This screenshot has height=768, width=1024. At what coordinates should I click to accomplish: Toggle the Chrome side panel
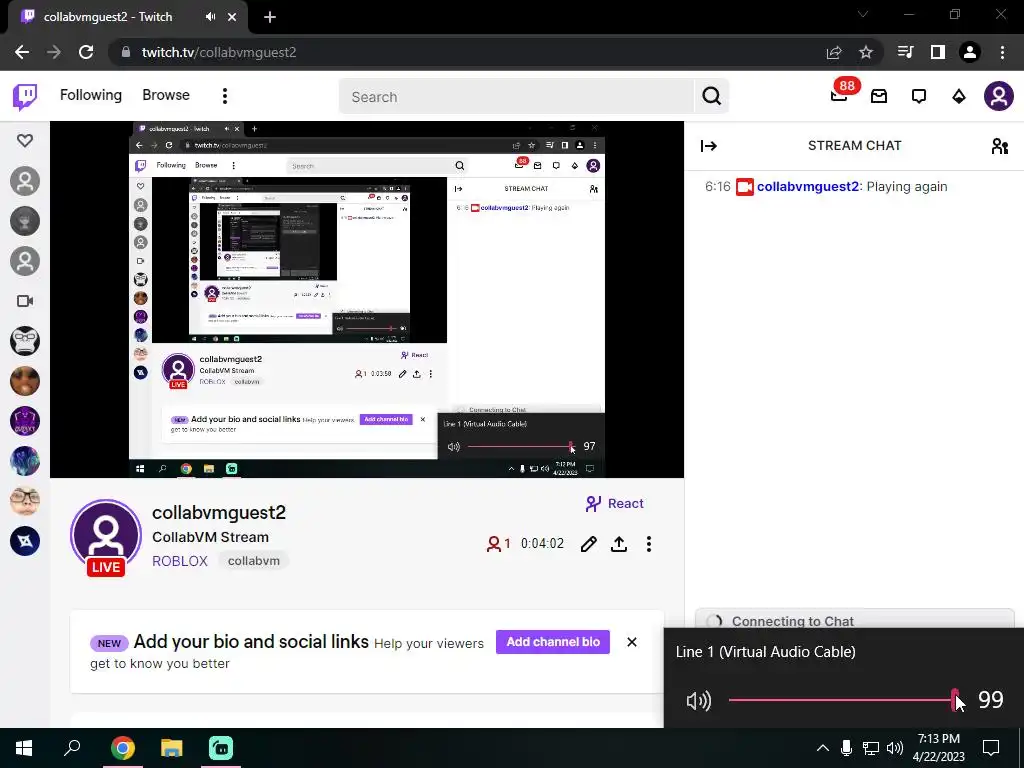(x=938, y=52)
